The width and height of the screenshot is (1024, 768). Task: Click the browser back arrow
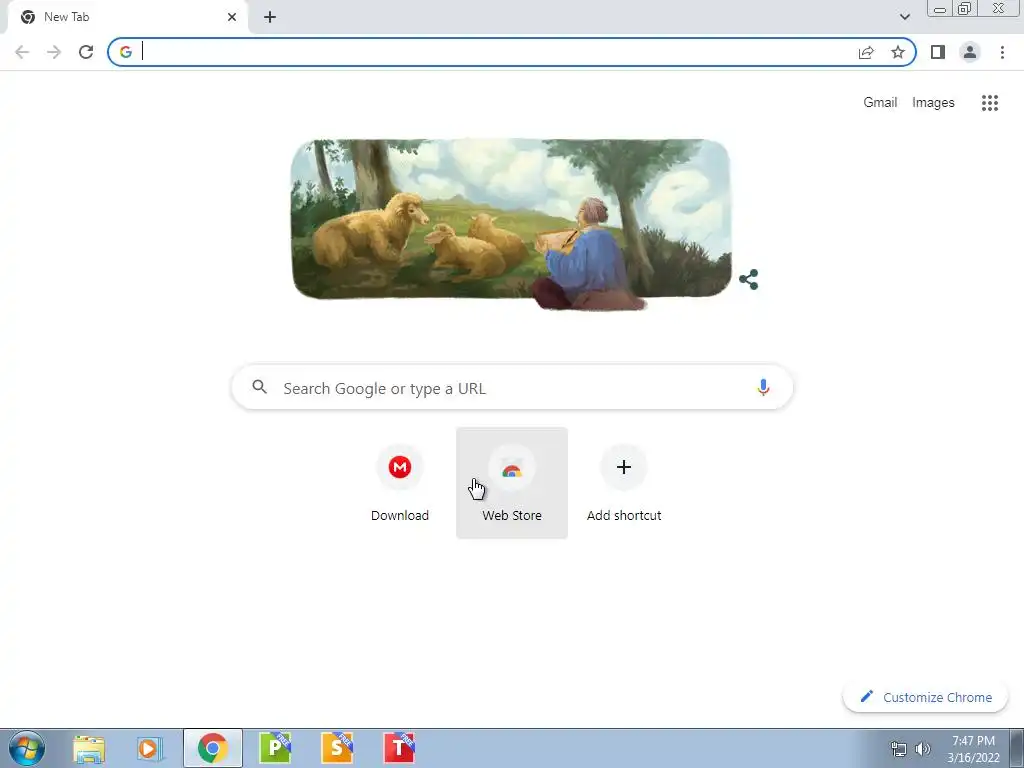(22, 52)
